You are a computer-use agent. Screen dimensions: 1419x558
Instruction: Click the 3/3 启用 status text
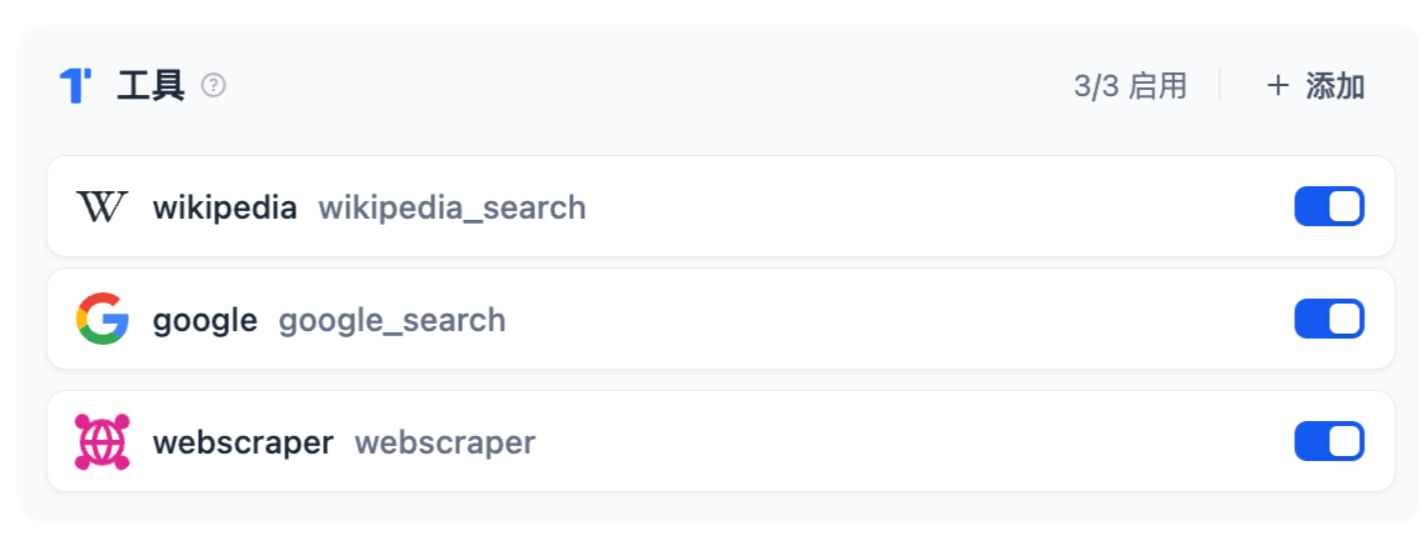(x=1130, y=86)
